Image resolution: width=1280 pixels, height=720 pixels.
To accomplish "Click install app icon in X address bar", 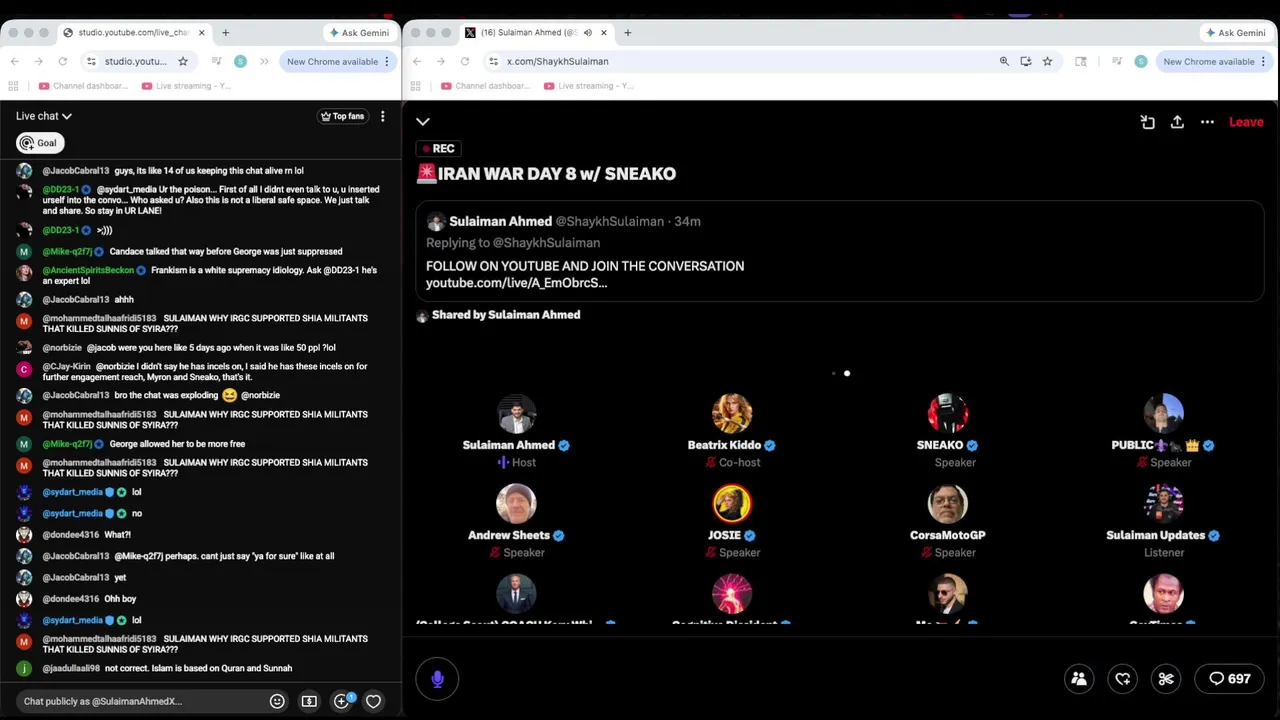I will coord(1026,61).
